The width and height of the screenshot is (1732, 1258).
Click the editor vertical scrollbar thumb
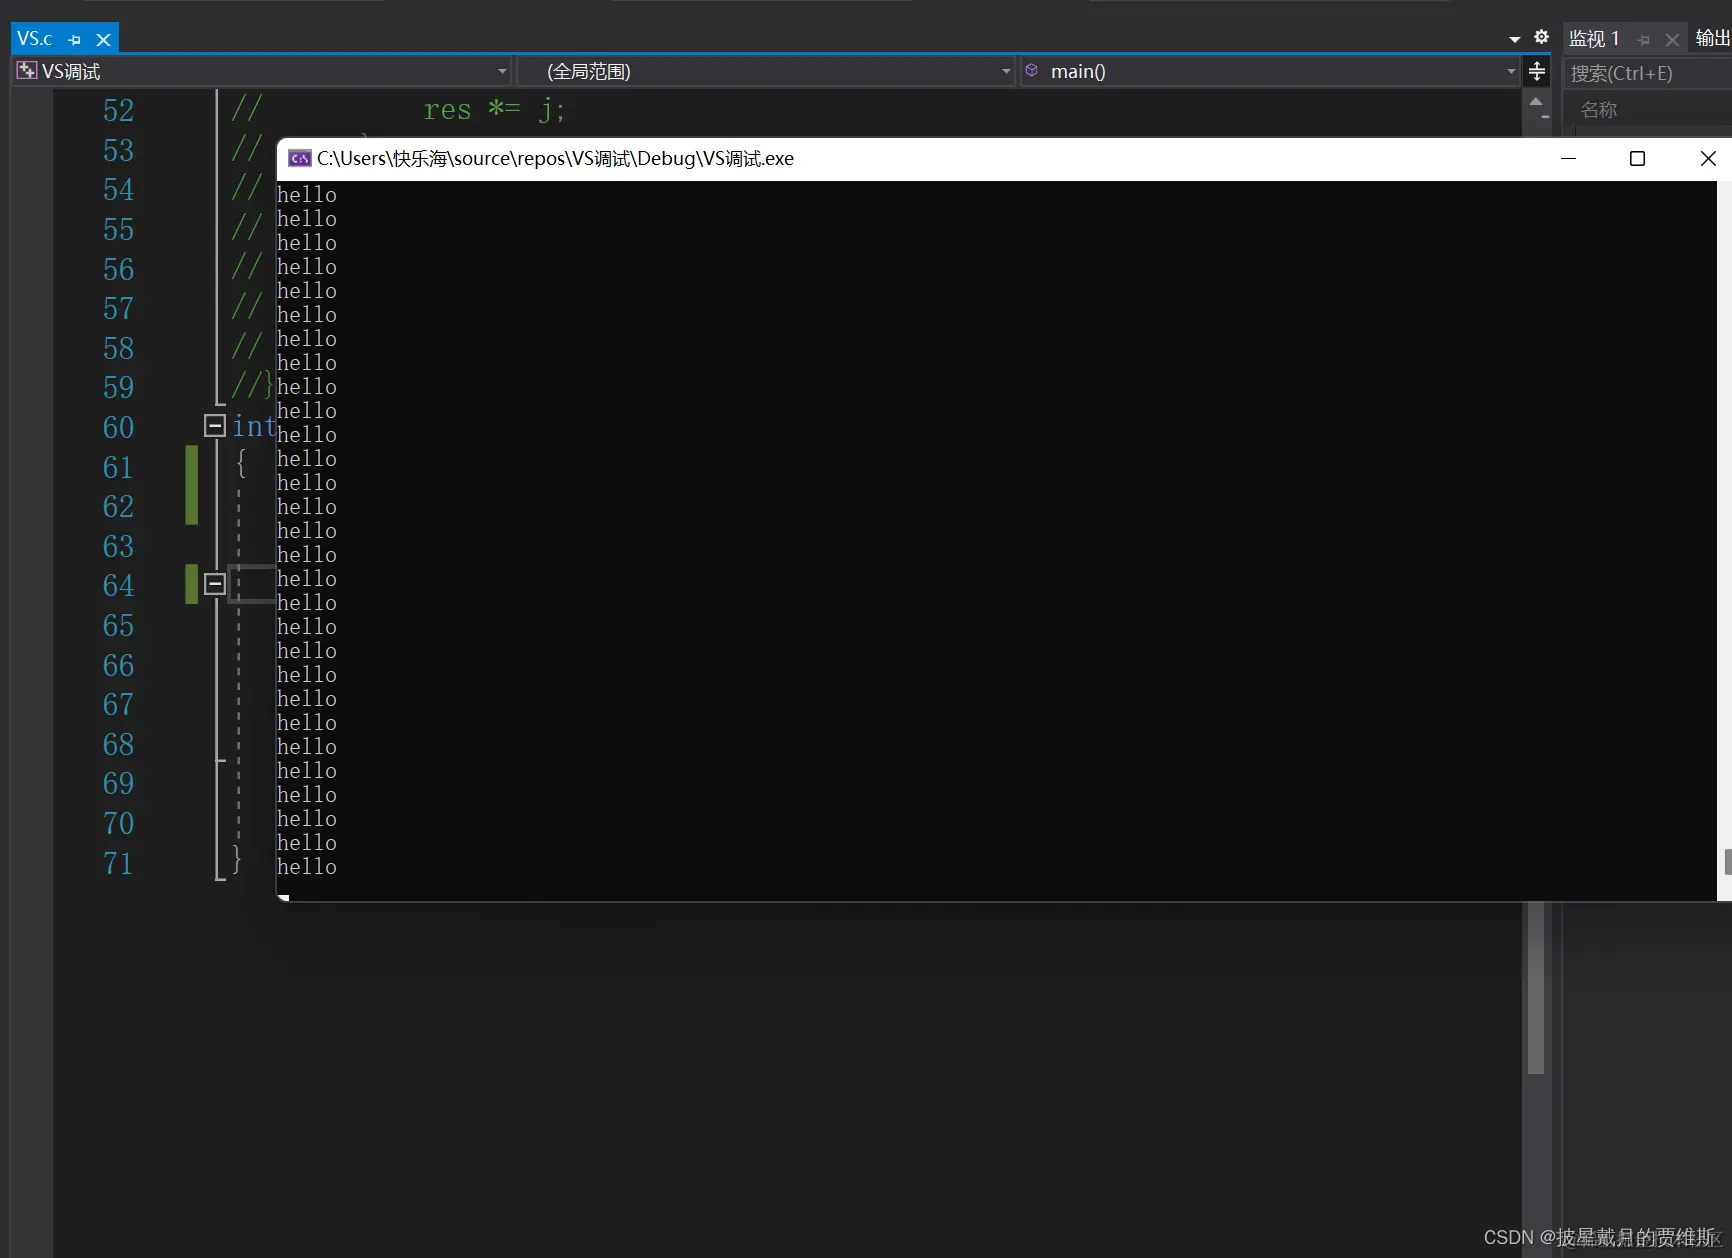[x=1536, y=988]
